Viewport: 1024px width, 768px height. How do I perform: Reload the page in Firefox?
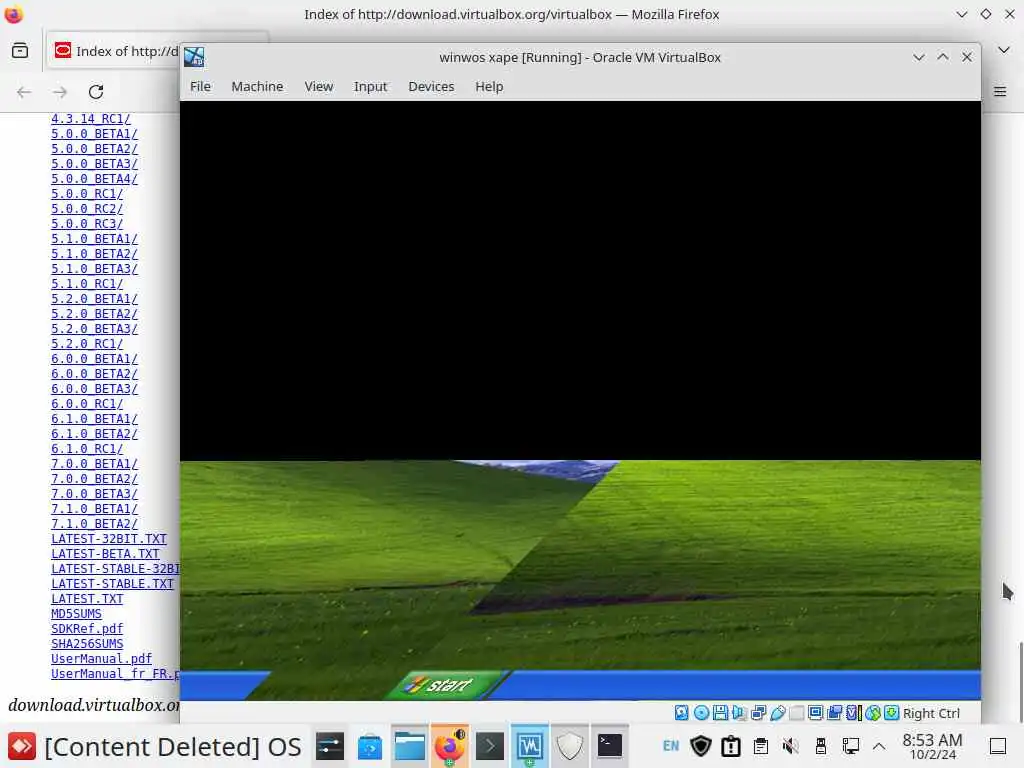(x=96, y=91)
